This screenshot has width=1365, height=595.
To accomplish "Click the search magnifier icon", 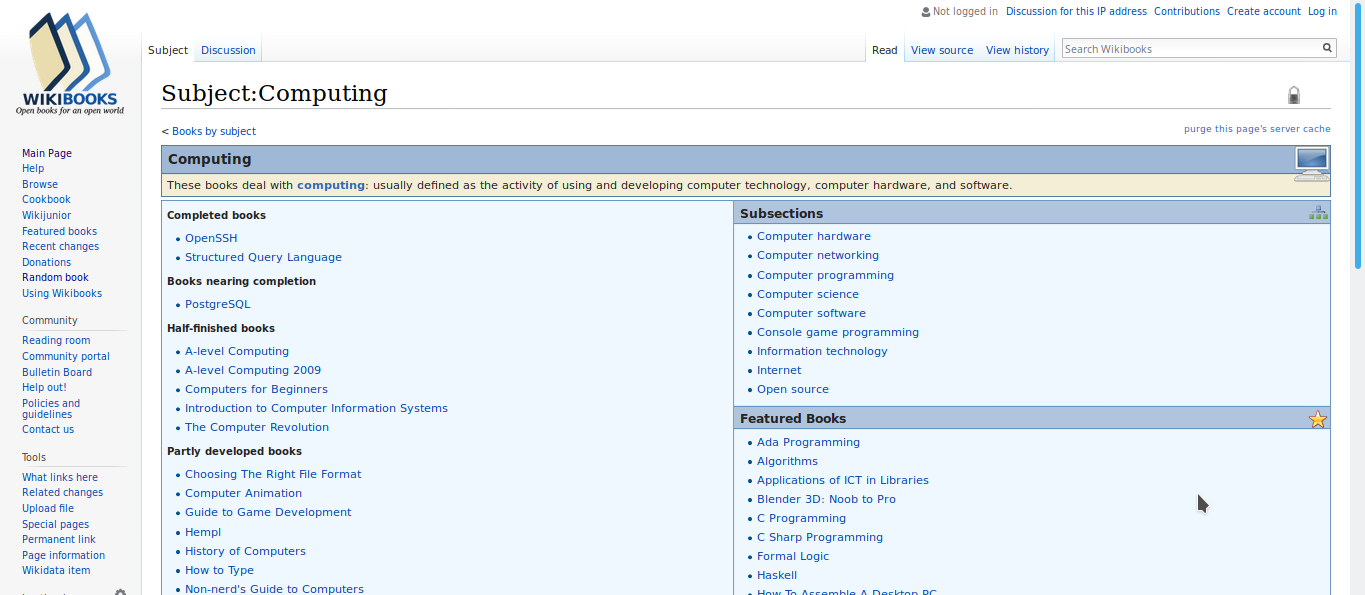I will (1327, 48).
